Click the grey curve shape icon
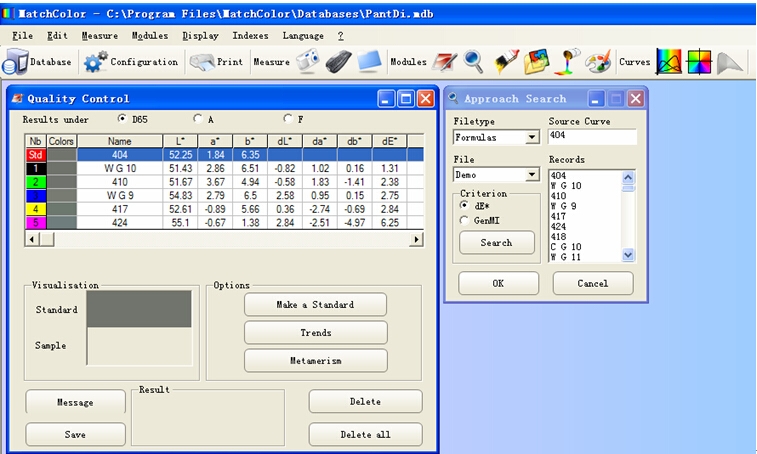 (x=729, y=63)
